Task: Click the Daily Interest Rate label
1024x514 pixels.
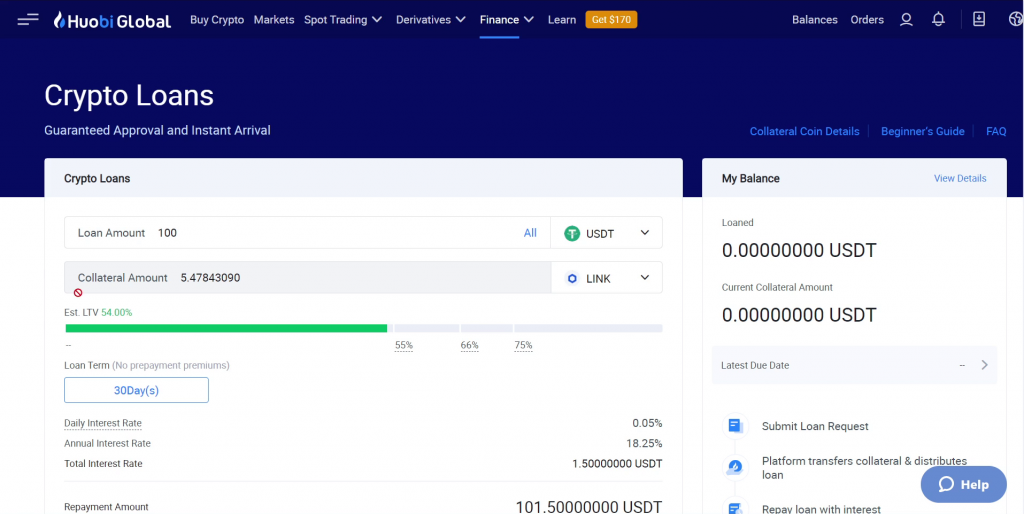Action: (x=103, y=423)
